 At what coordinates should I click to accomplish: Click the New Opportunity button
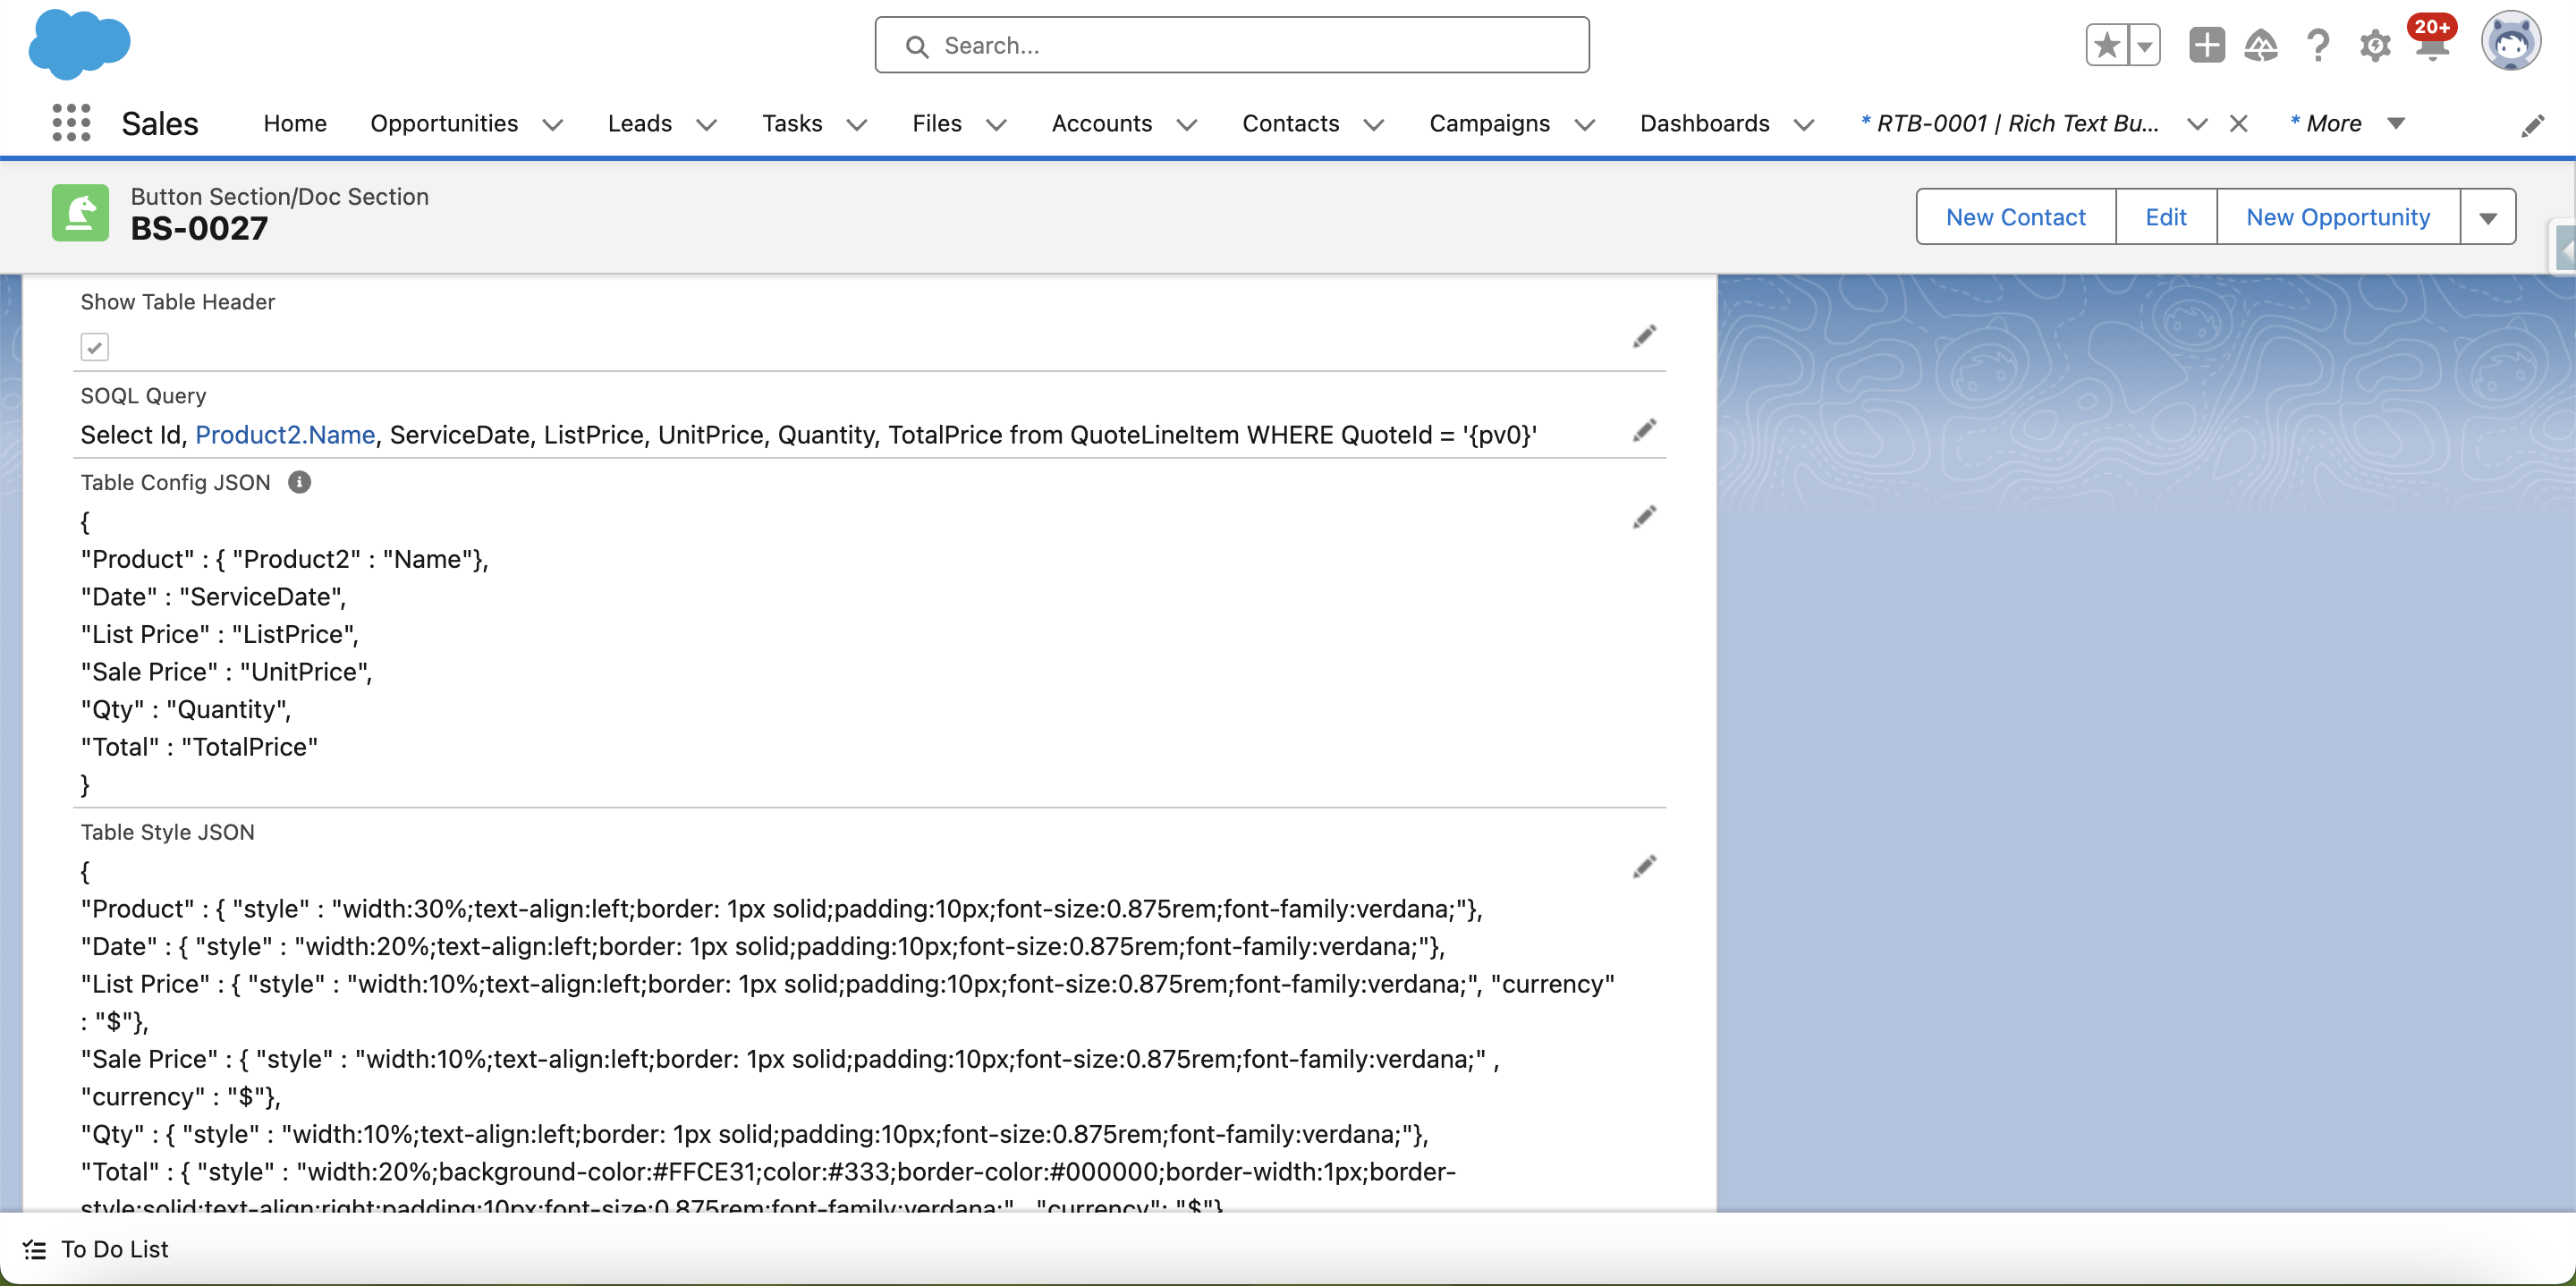coord(2337,217)
